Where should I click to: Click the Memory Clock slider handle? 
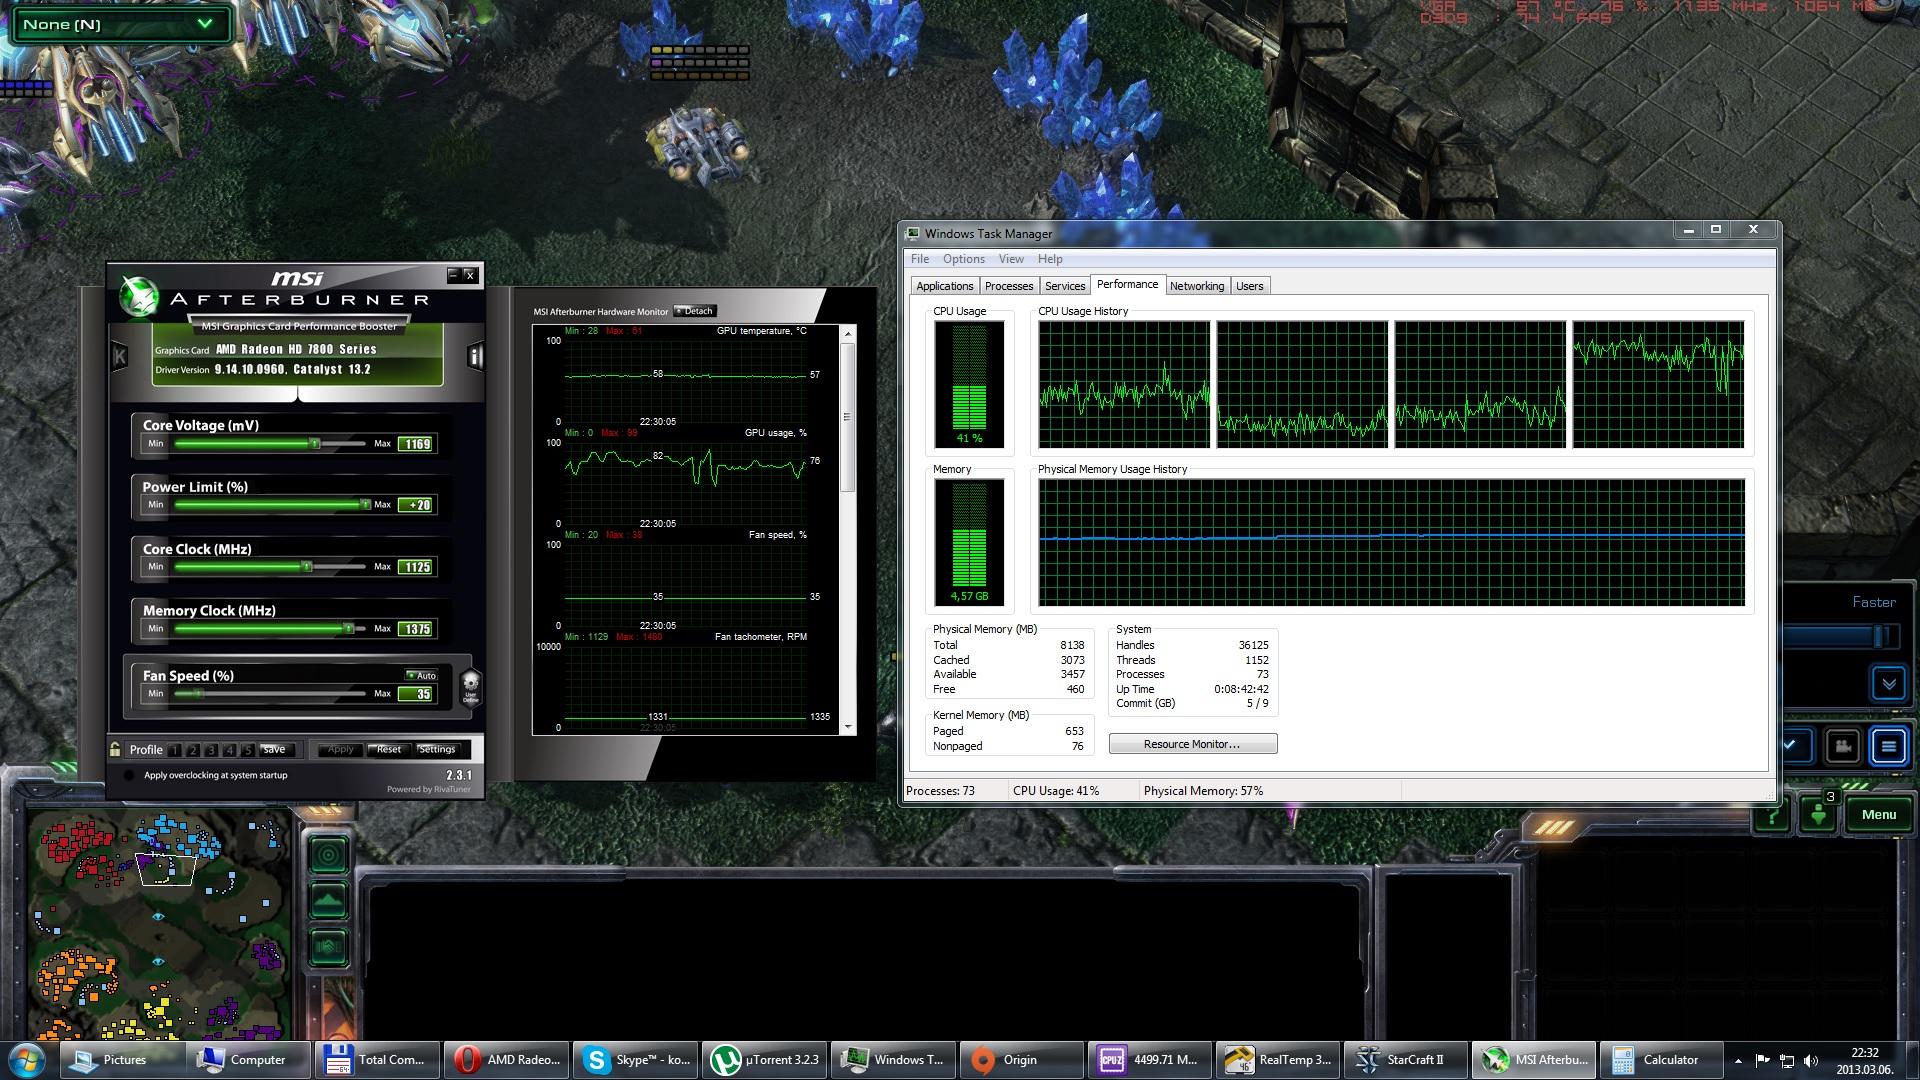pos(348,629)
